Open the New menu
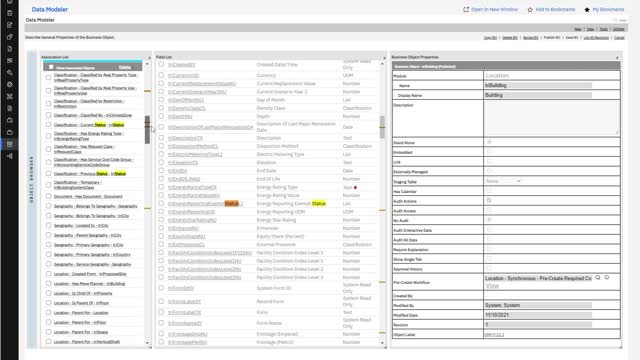 [578, 29]
